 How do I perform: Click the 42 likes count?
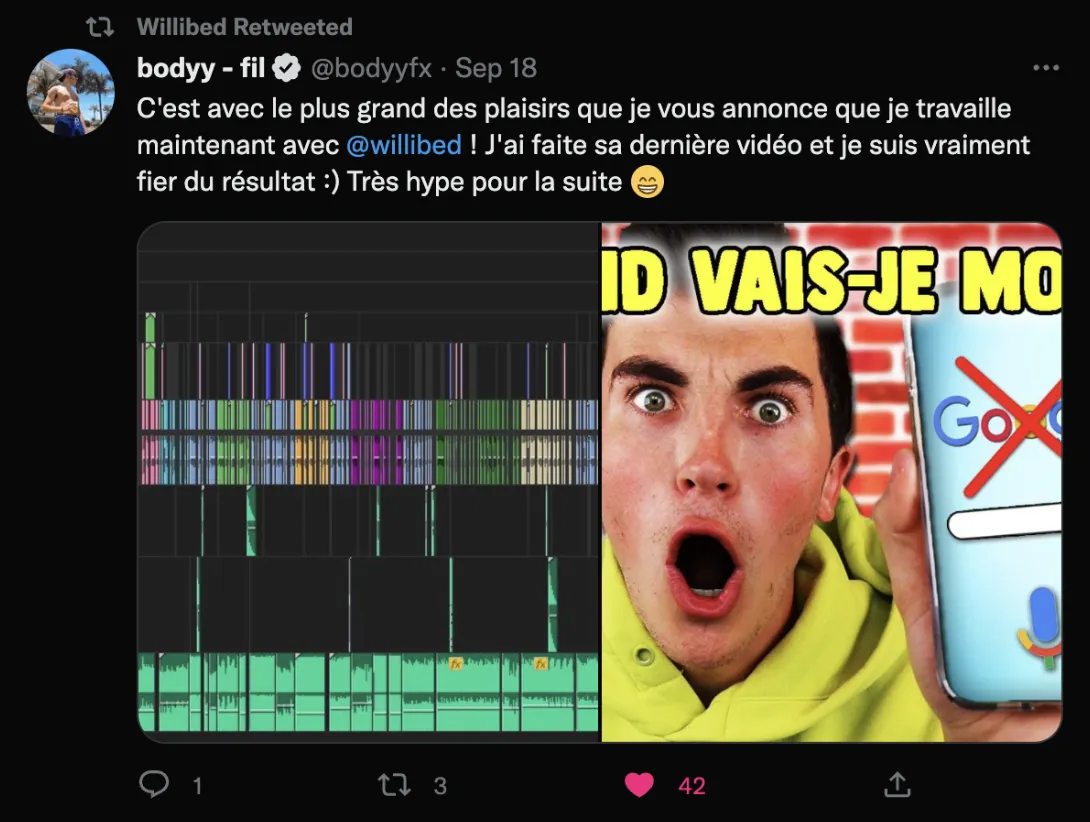click(692, 786)
